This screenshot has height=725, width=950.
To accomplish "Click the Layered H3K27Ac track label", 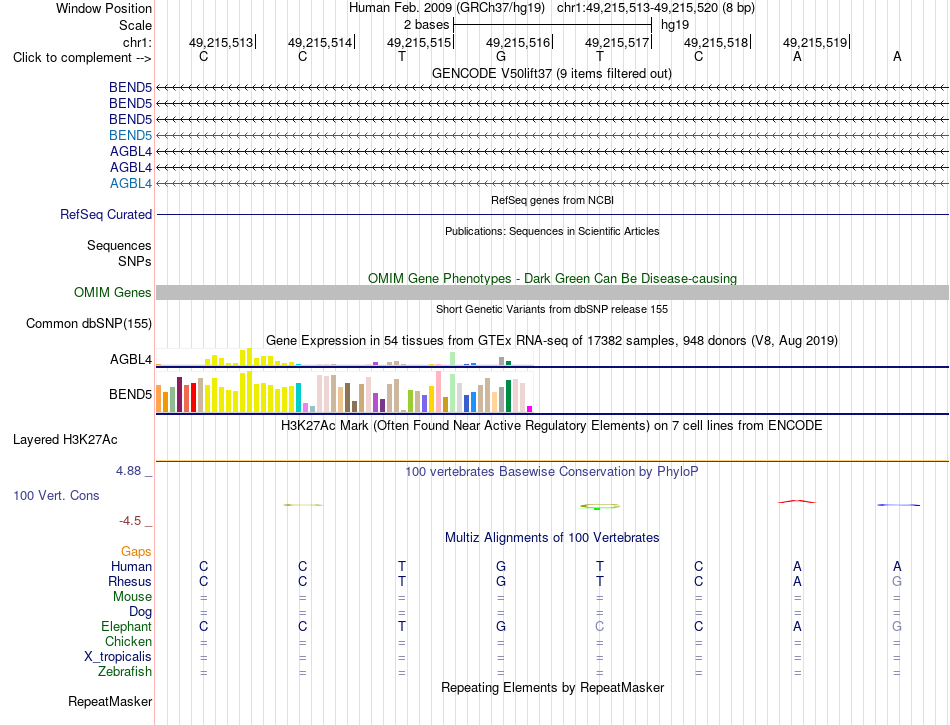I will point(65,440).
